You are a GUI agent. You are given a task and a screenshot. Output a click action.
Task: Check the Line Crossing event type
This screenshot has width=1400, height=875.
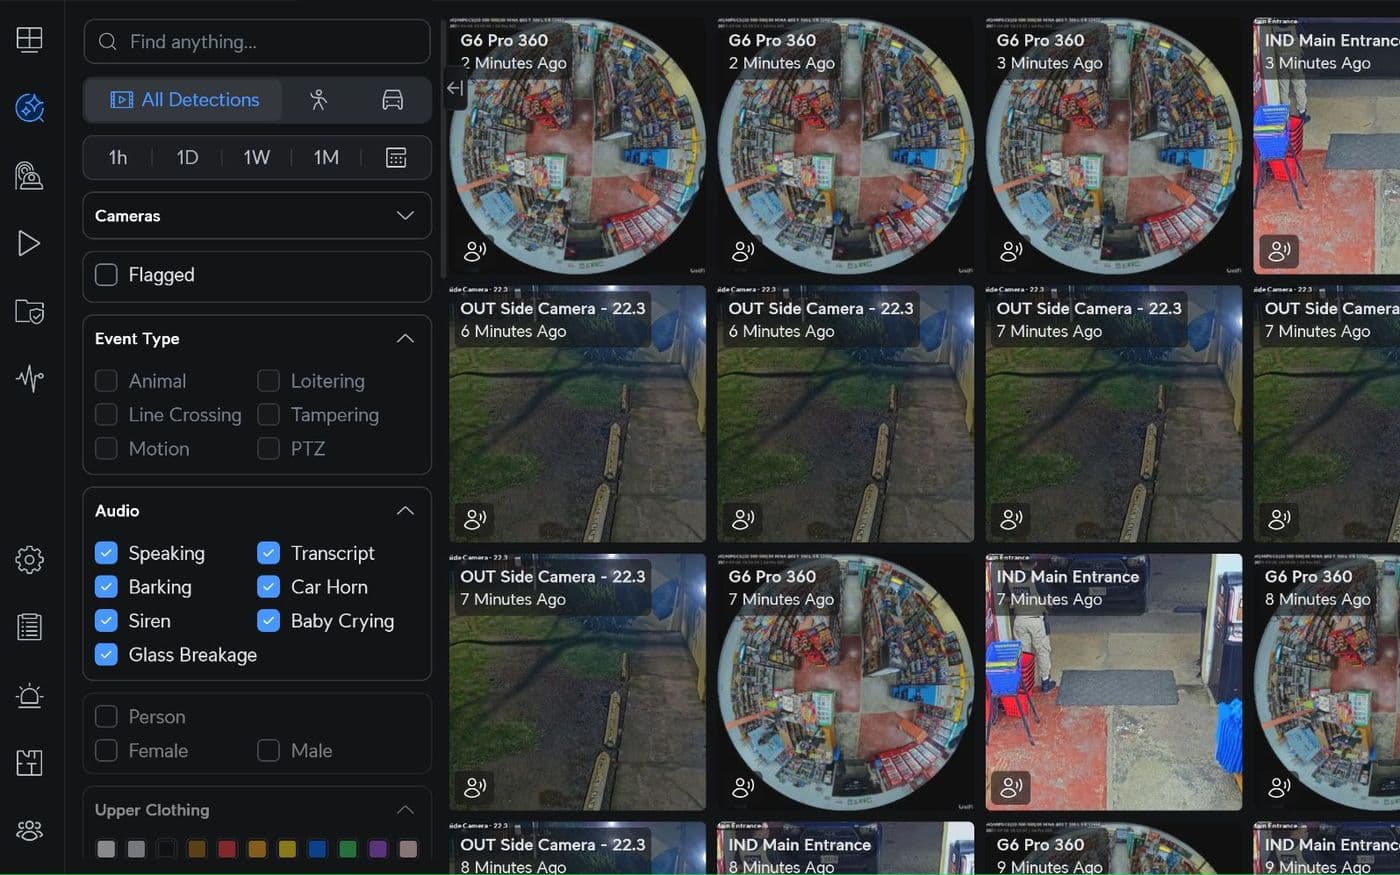[106, 414]
